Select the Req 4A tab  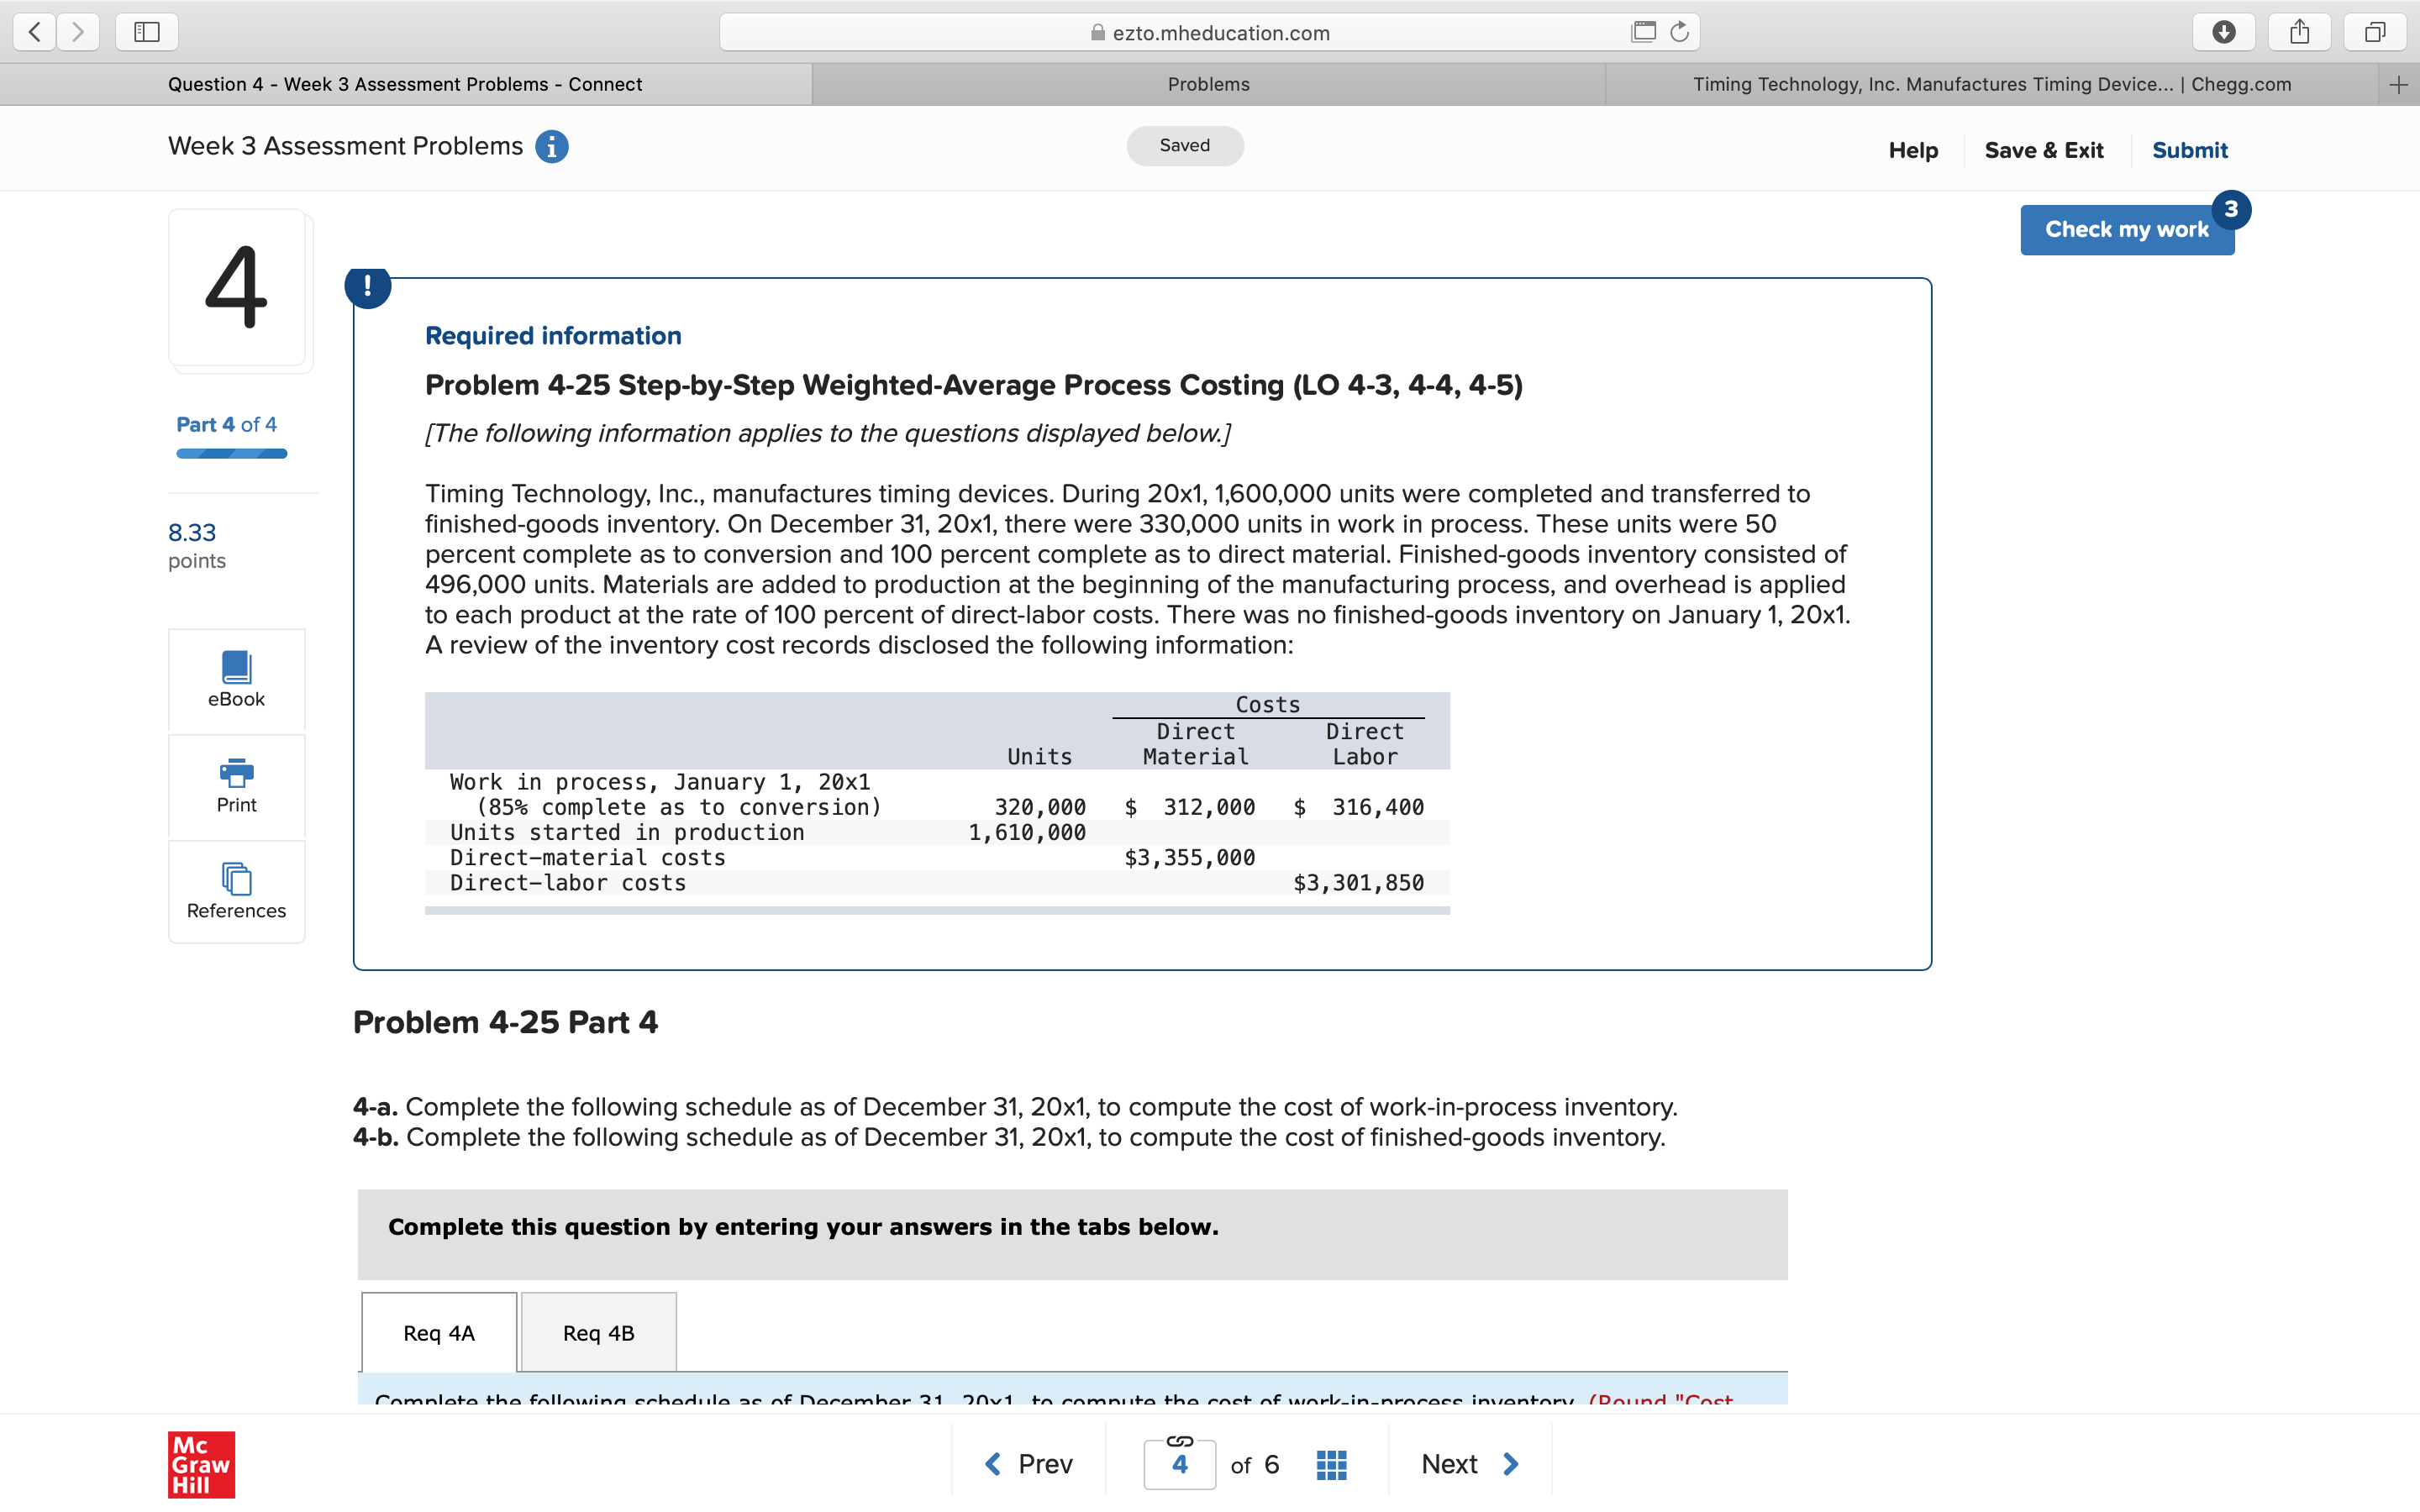(439, 1332)
